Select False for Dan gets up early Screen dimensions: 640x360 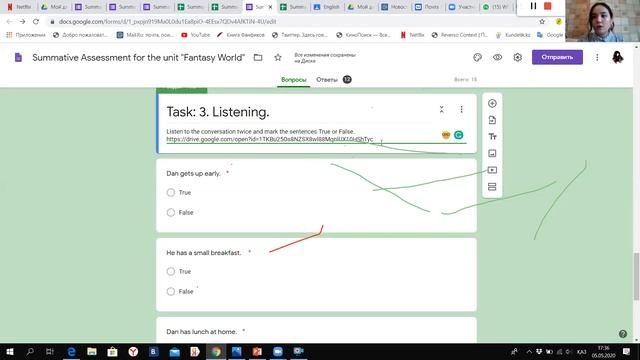click(x=171, y=212)
